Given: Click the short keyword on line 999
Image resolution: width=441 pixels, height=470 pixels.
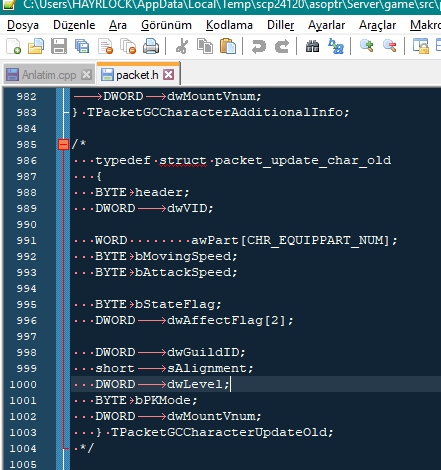Looking at the screenshot, I should click(115, 368).
